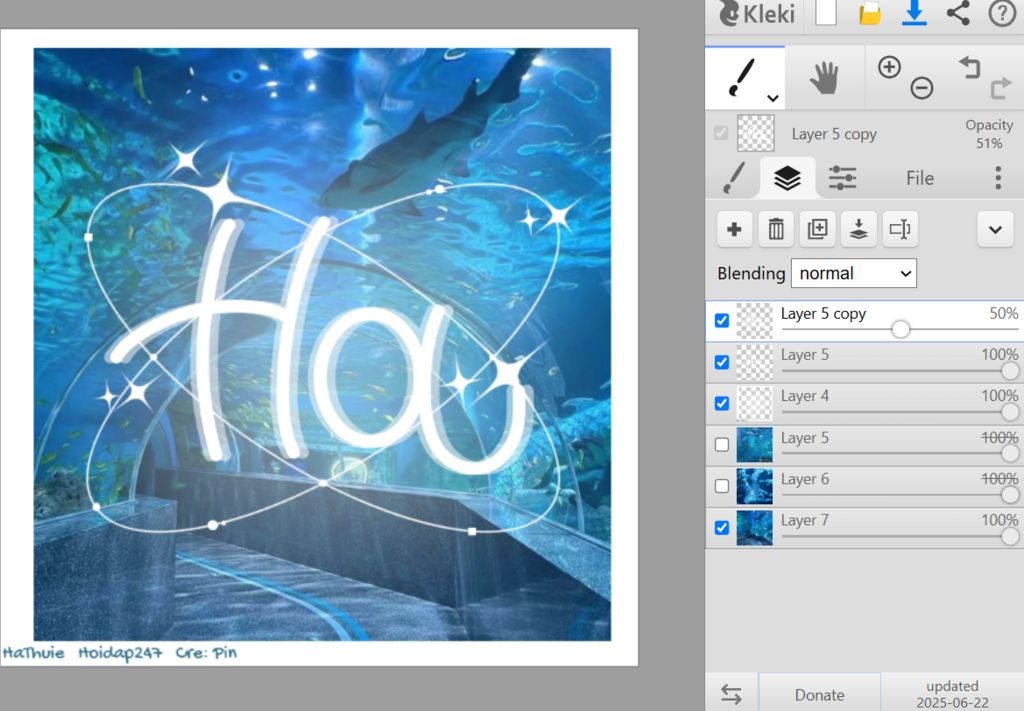Uncheck visibility of Layer 7
The width and height of the screenshot is (1024, 711).
[x=722, y=527]
